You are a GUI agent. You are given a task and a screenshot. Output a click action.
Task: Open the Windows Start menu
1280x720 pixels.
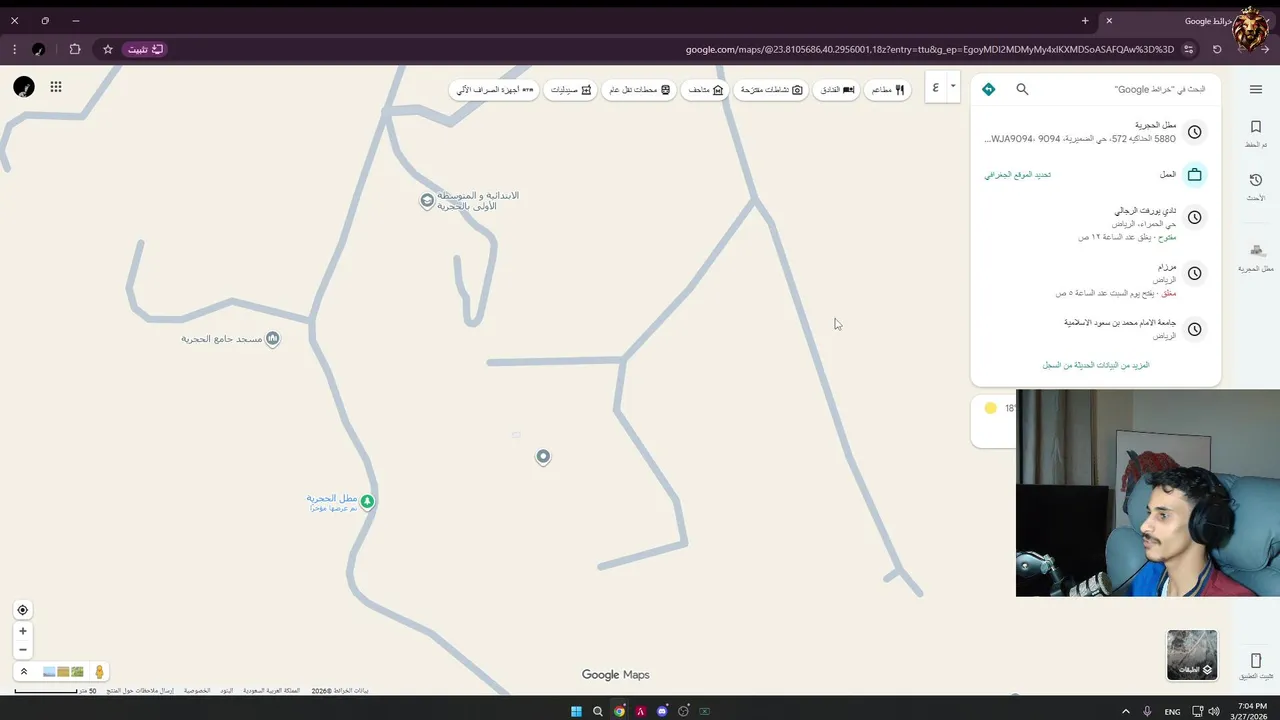[x=576, y=711]
